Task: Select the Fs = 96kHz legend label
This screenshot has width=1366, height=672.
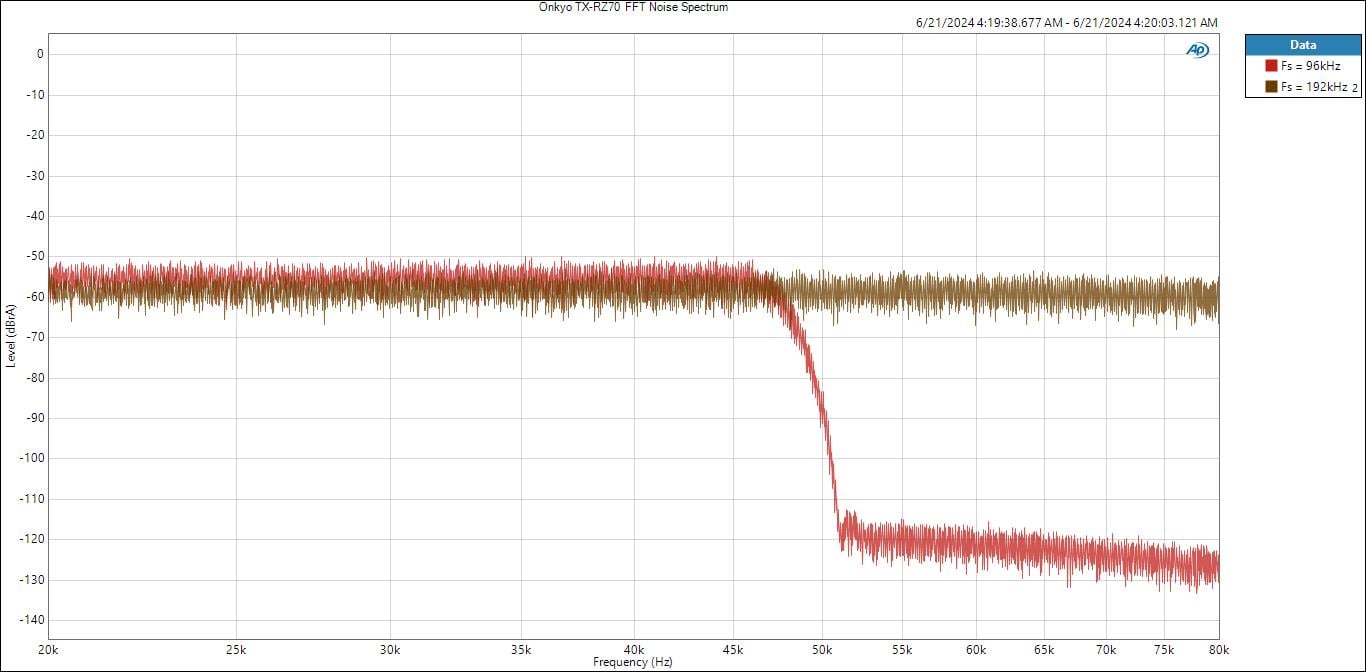Action: point(1310,65)
